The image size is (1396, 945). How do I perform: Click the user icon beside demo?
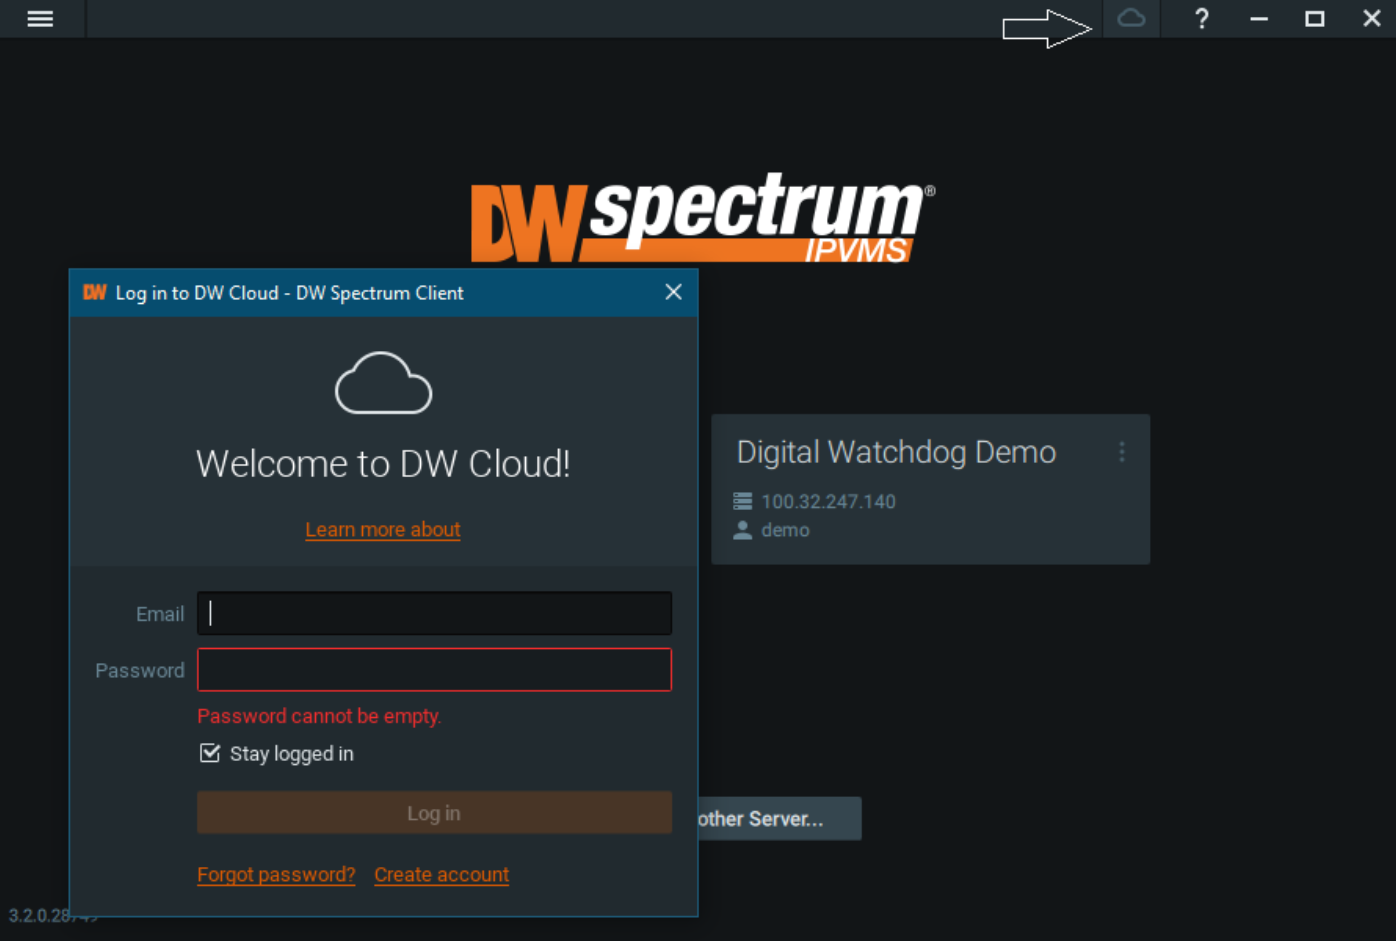coord(742,530)
